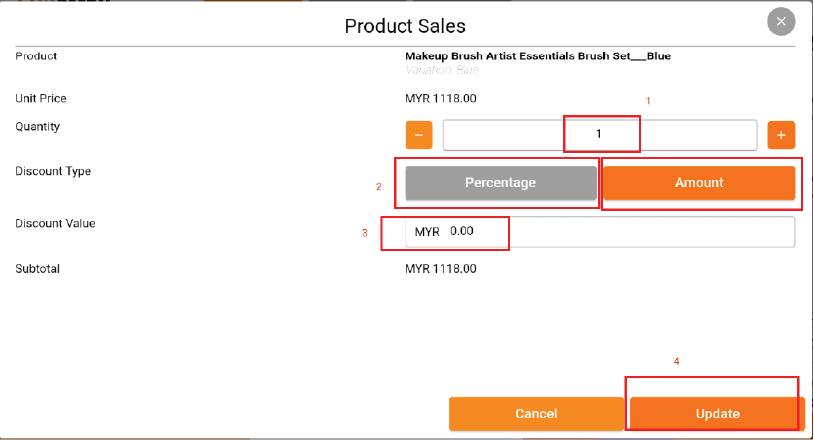Viewport: 814px width, 440px height.
Task: Click the Subtotal amount MYR 1118.00
Action: pos(441,269)
